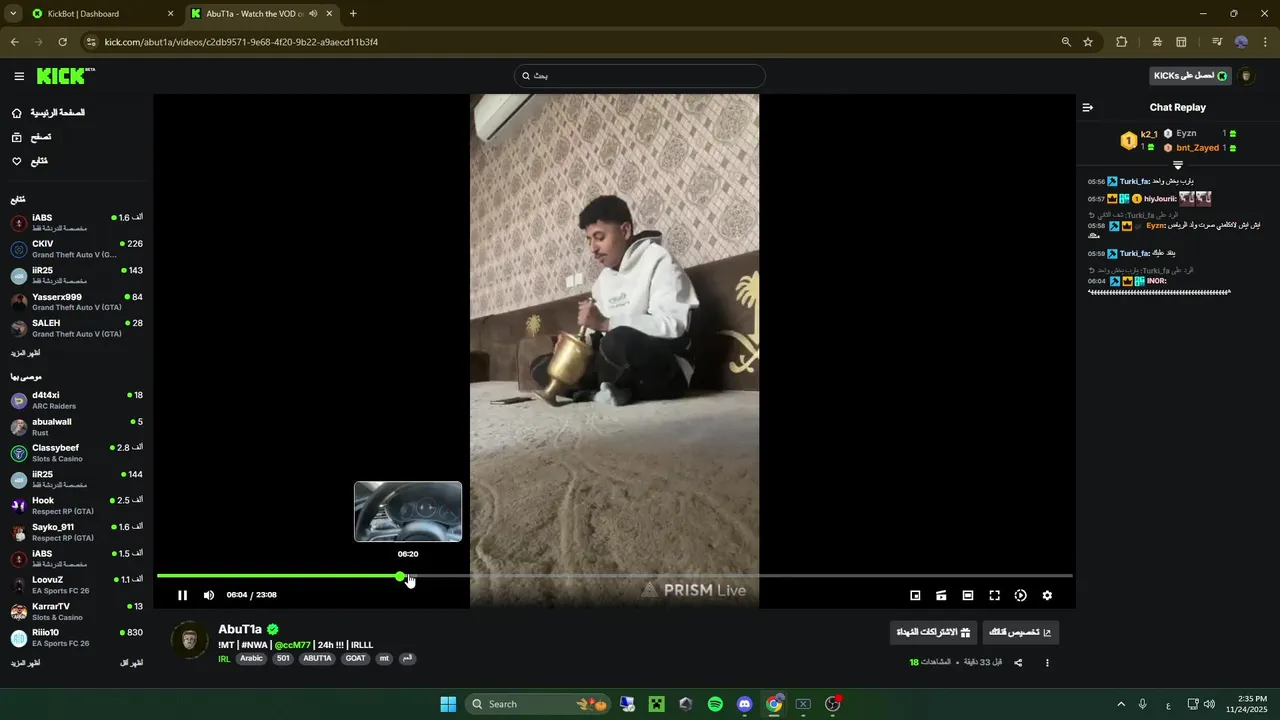
Task: Open the home item in sidebar
Action: click(48, 113)
